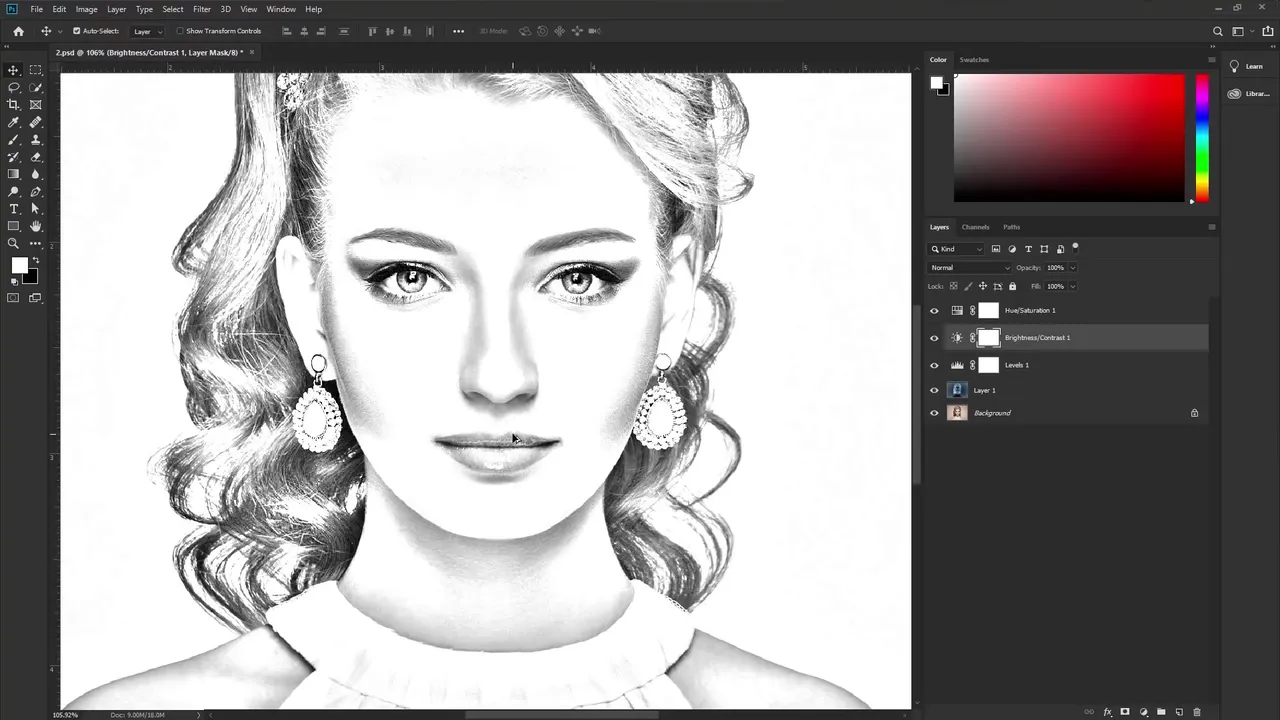Select the Eyedropper tool
Screen dimensions: 1280x720
14,122
